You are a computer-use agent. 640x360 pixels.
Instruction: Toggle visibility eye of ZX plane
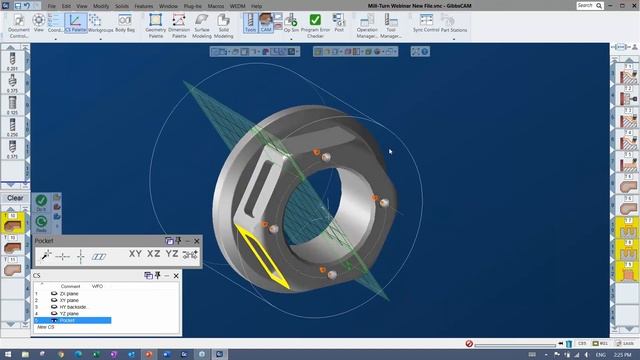click(x=54, y=293)
